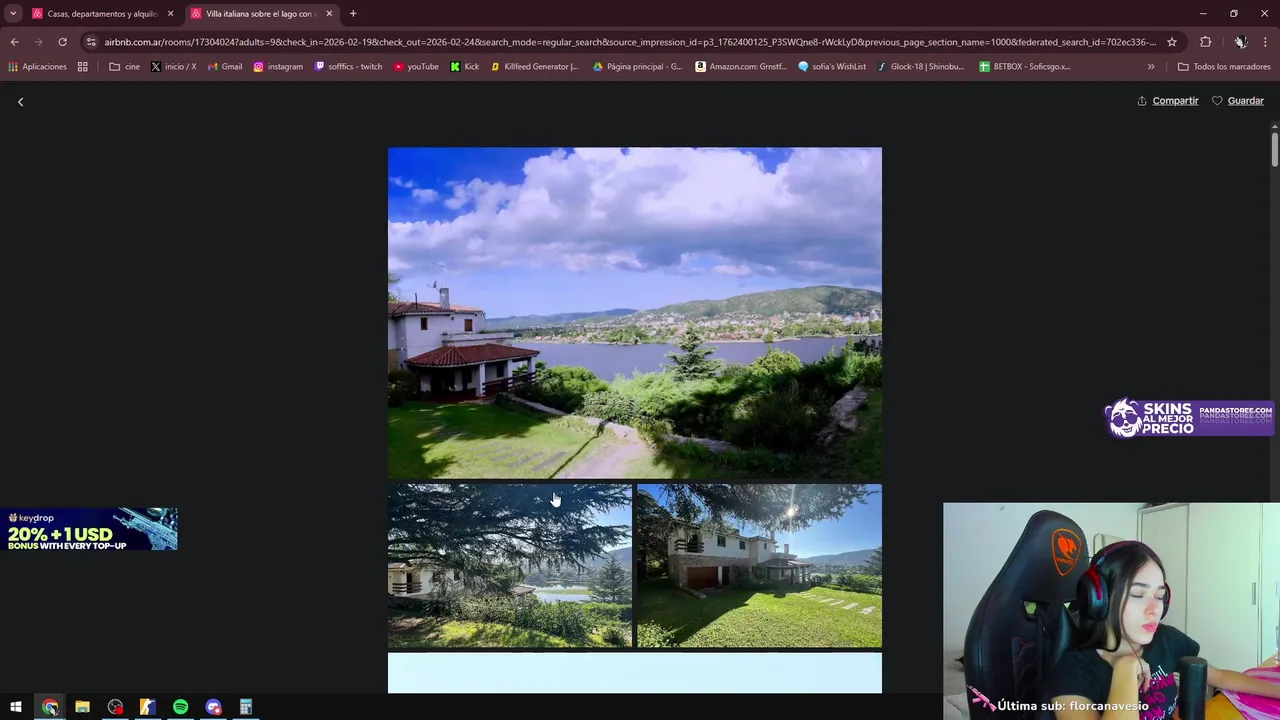1280x720 pixels.
Task: Open the Todos los marcadores folder
Action: pyautogui.click(x=1224, y=67)
